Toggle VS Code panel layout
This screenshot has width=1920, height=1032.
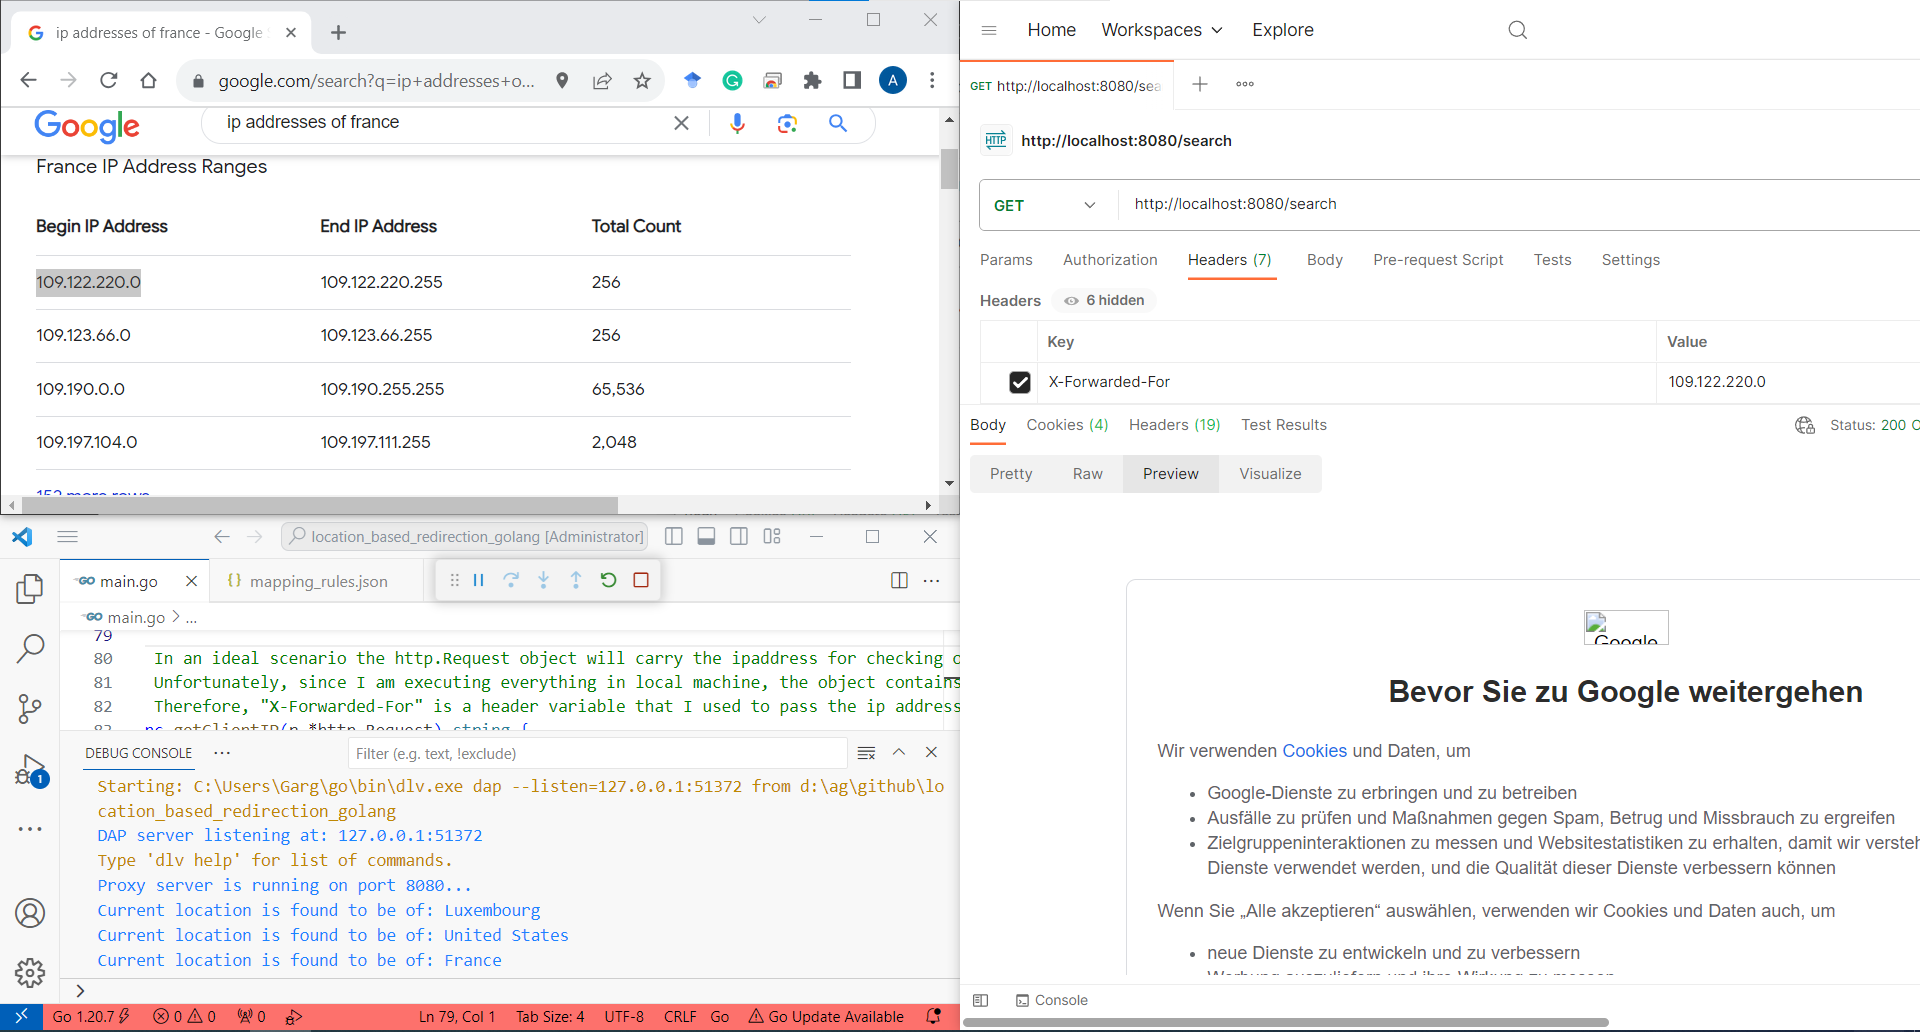706,536
